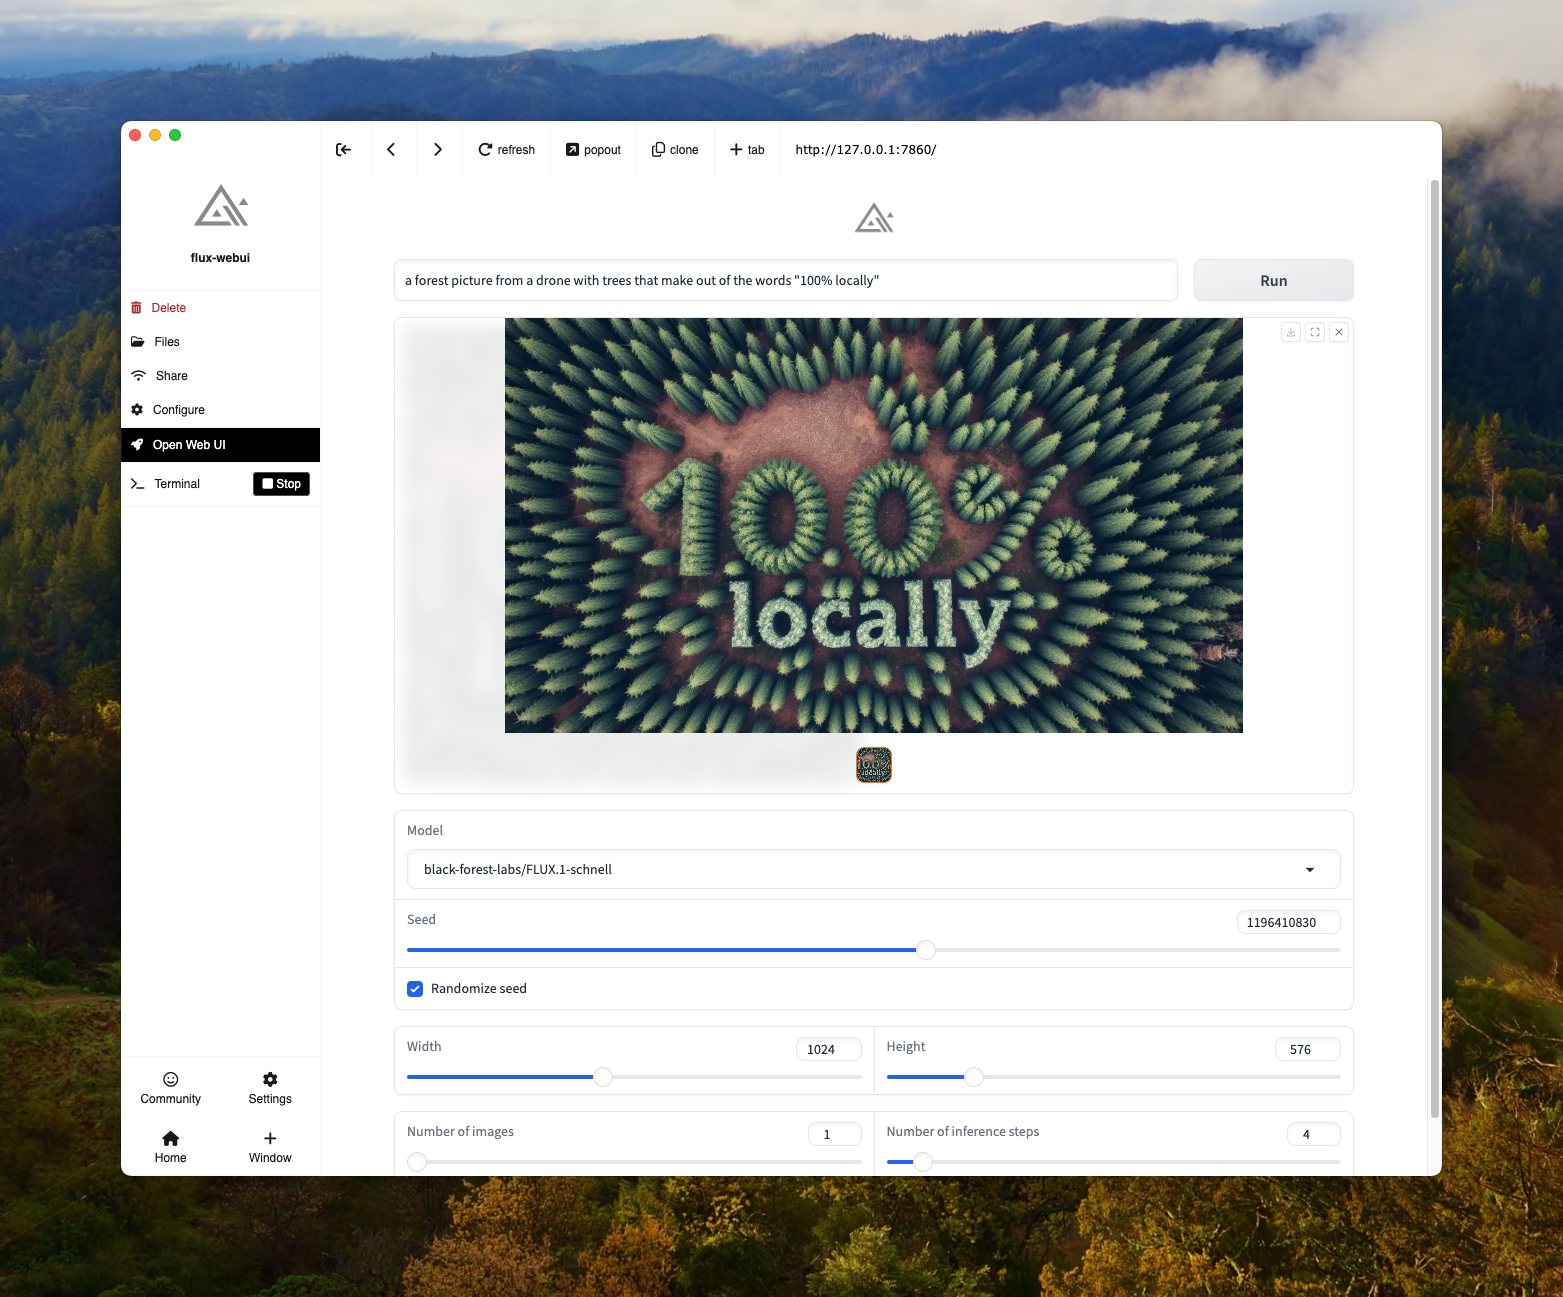The height and width of the screenshot is (1297, 1563).
Task: Click the Seed slider handle
Action: pyautogui.click(x=926, y=950)
